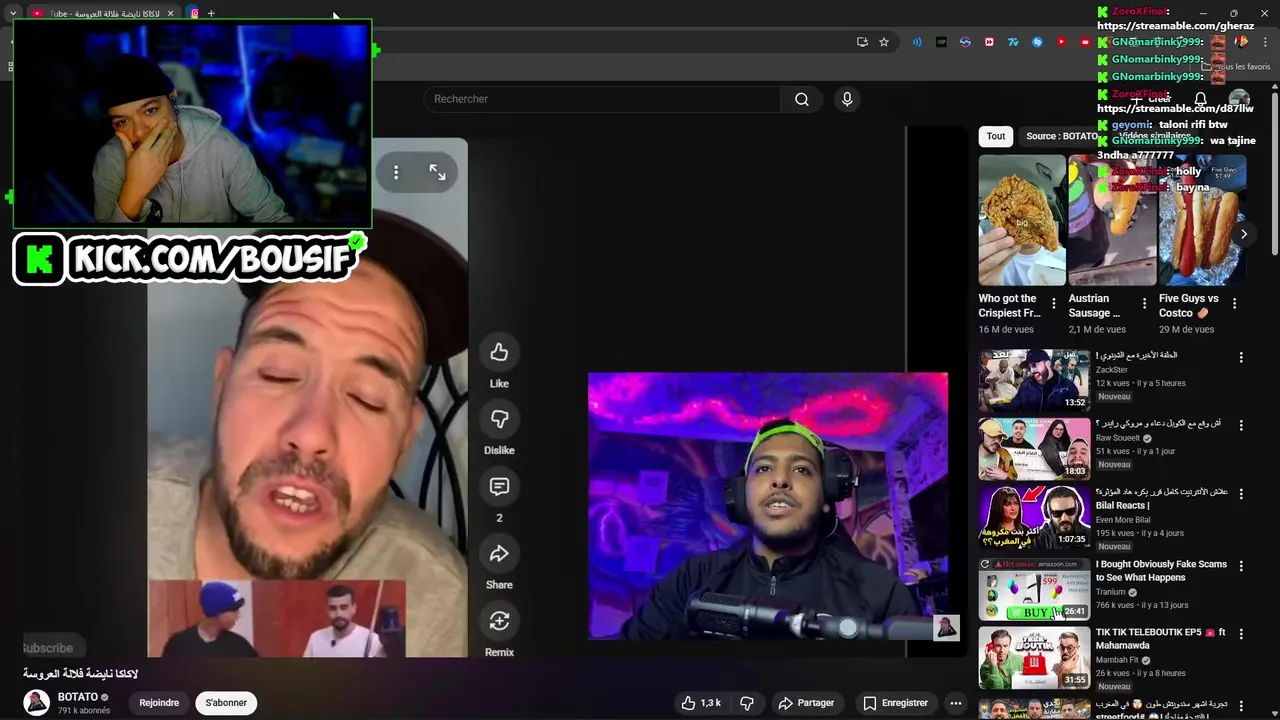Close the YouTube browser tab

tap(170, 13)
